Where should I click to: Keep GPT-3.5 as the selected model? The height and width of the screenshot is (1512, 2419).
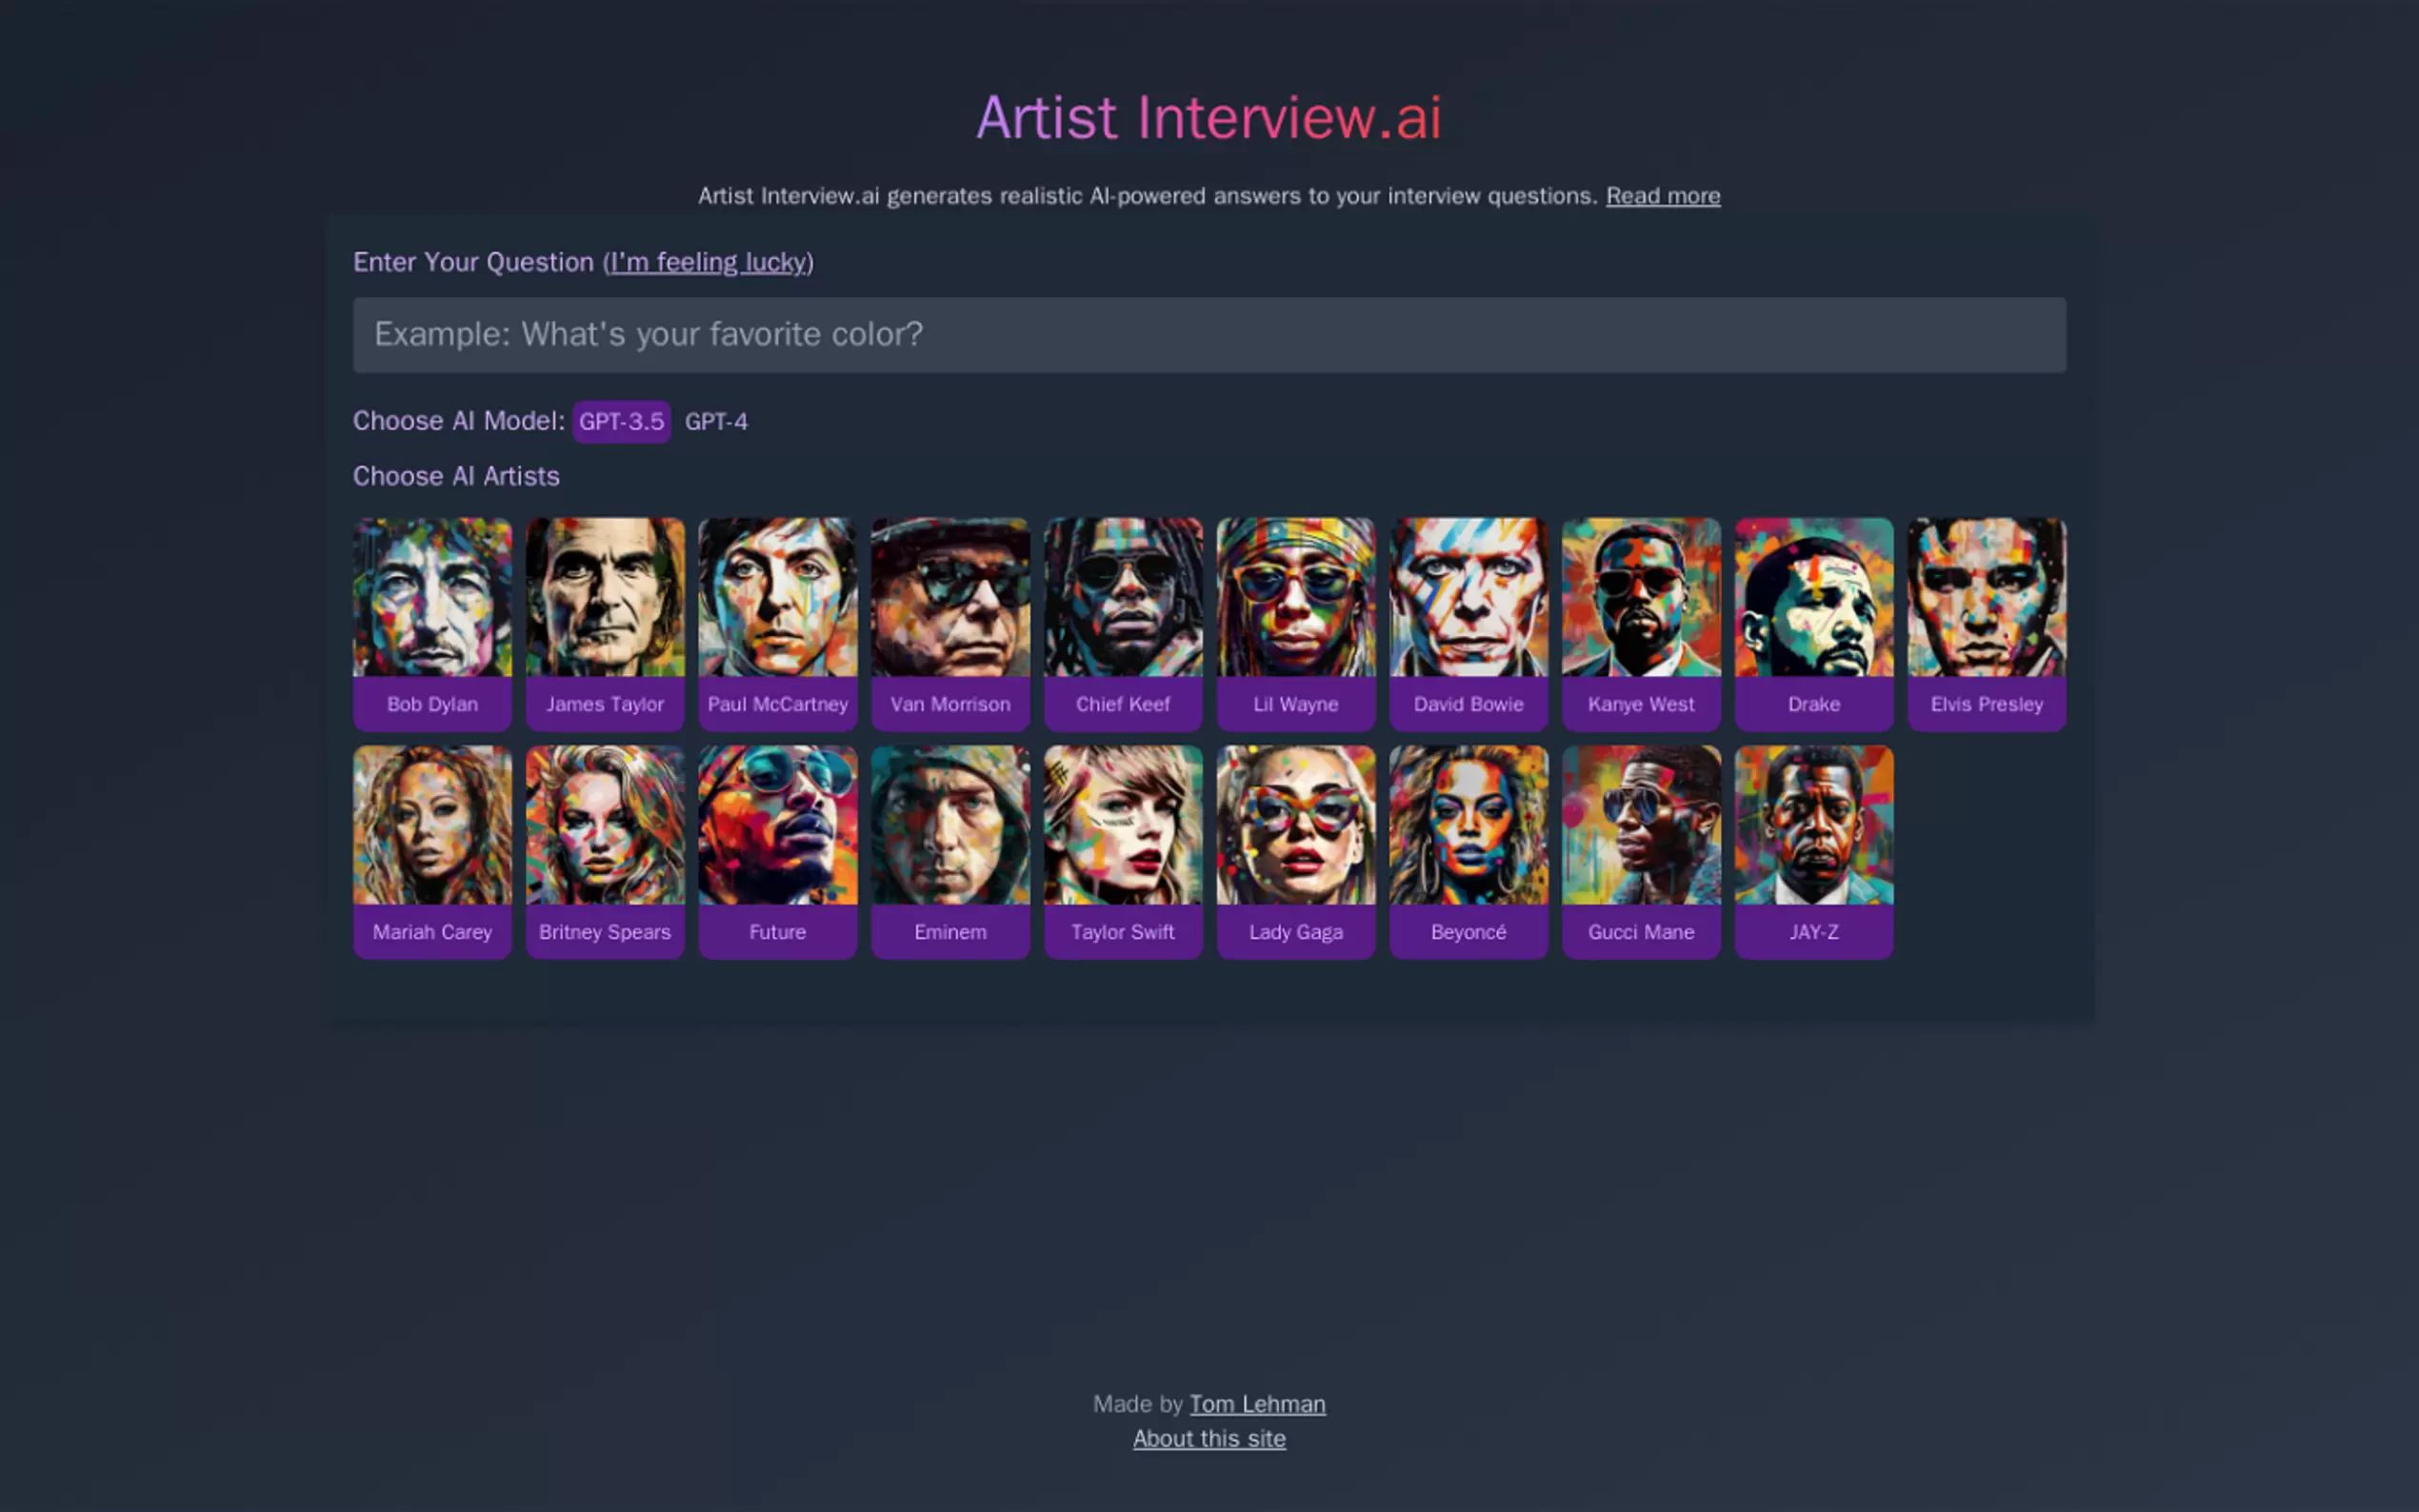coord(621,421)
